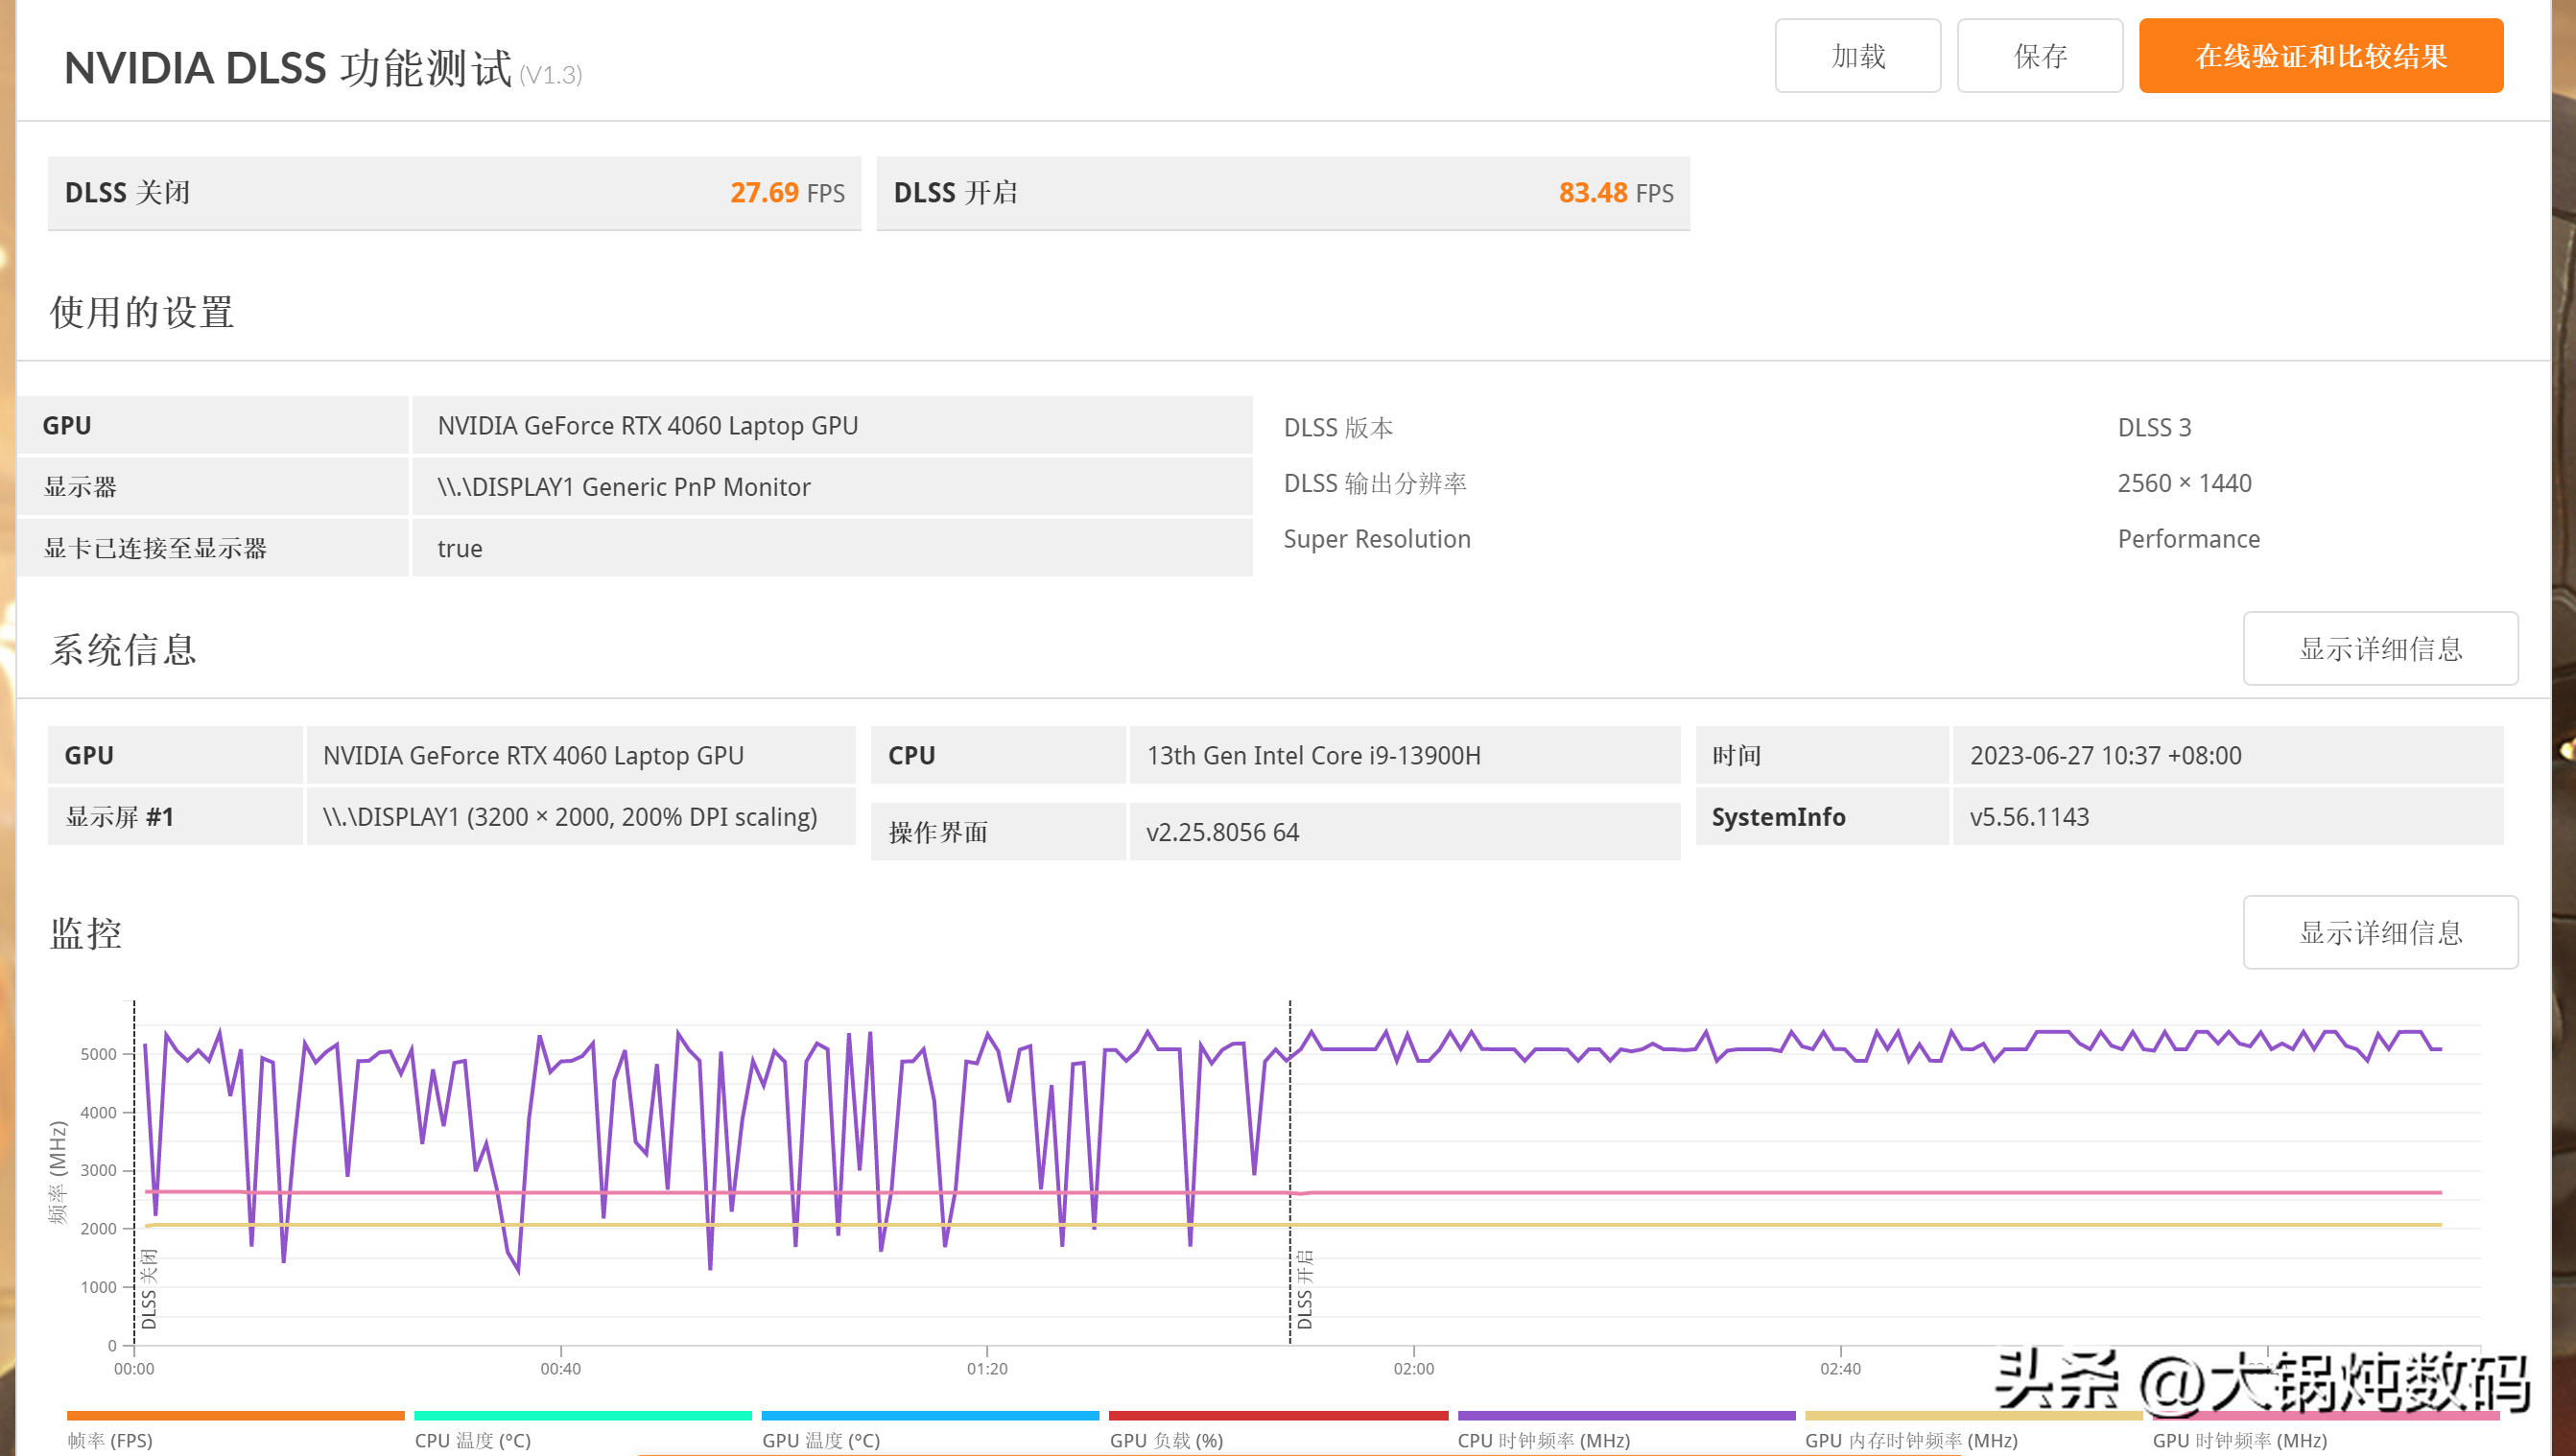This screenshot has width=2576, height=1456.
Task: Show detailed info for 系统信息 section
Action: coord(2380,648)
